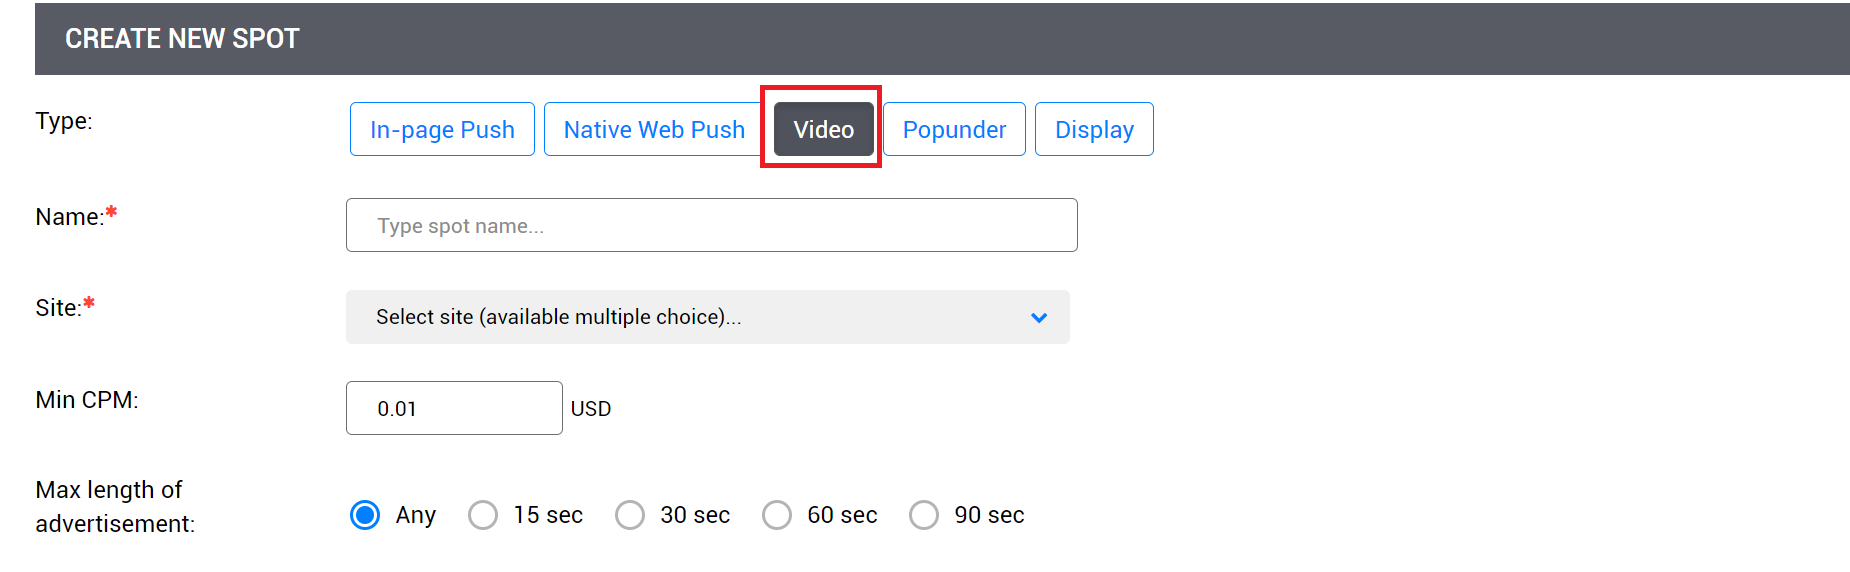Click the 60 sec label text

[842, 515]
